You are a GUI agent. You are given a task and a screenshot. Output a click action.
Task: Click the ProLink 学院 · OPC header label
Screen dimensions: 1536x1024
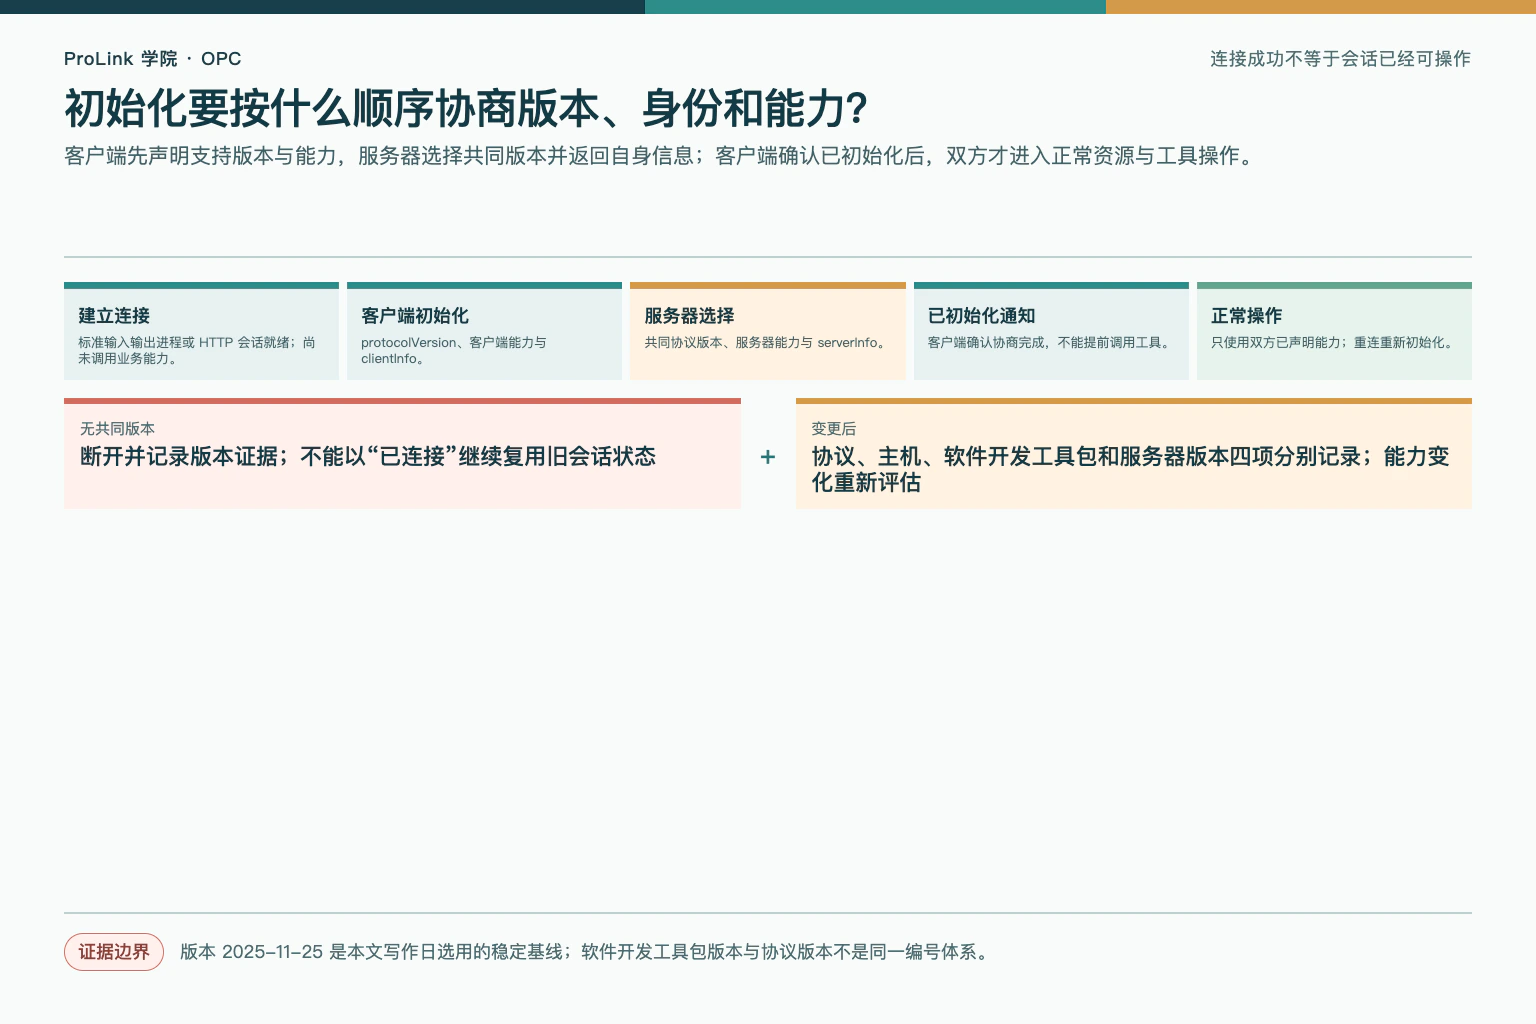point(152,59)
